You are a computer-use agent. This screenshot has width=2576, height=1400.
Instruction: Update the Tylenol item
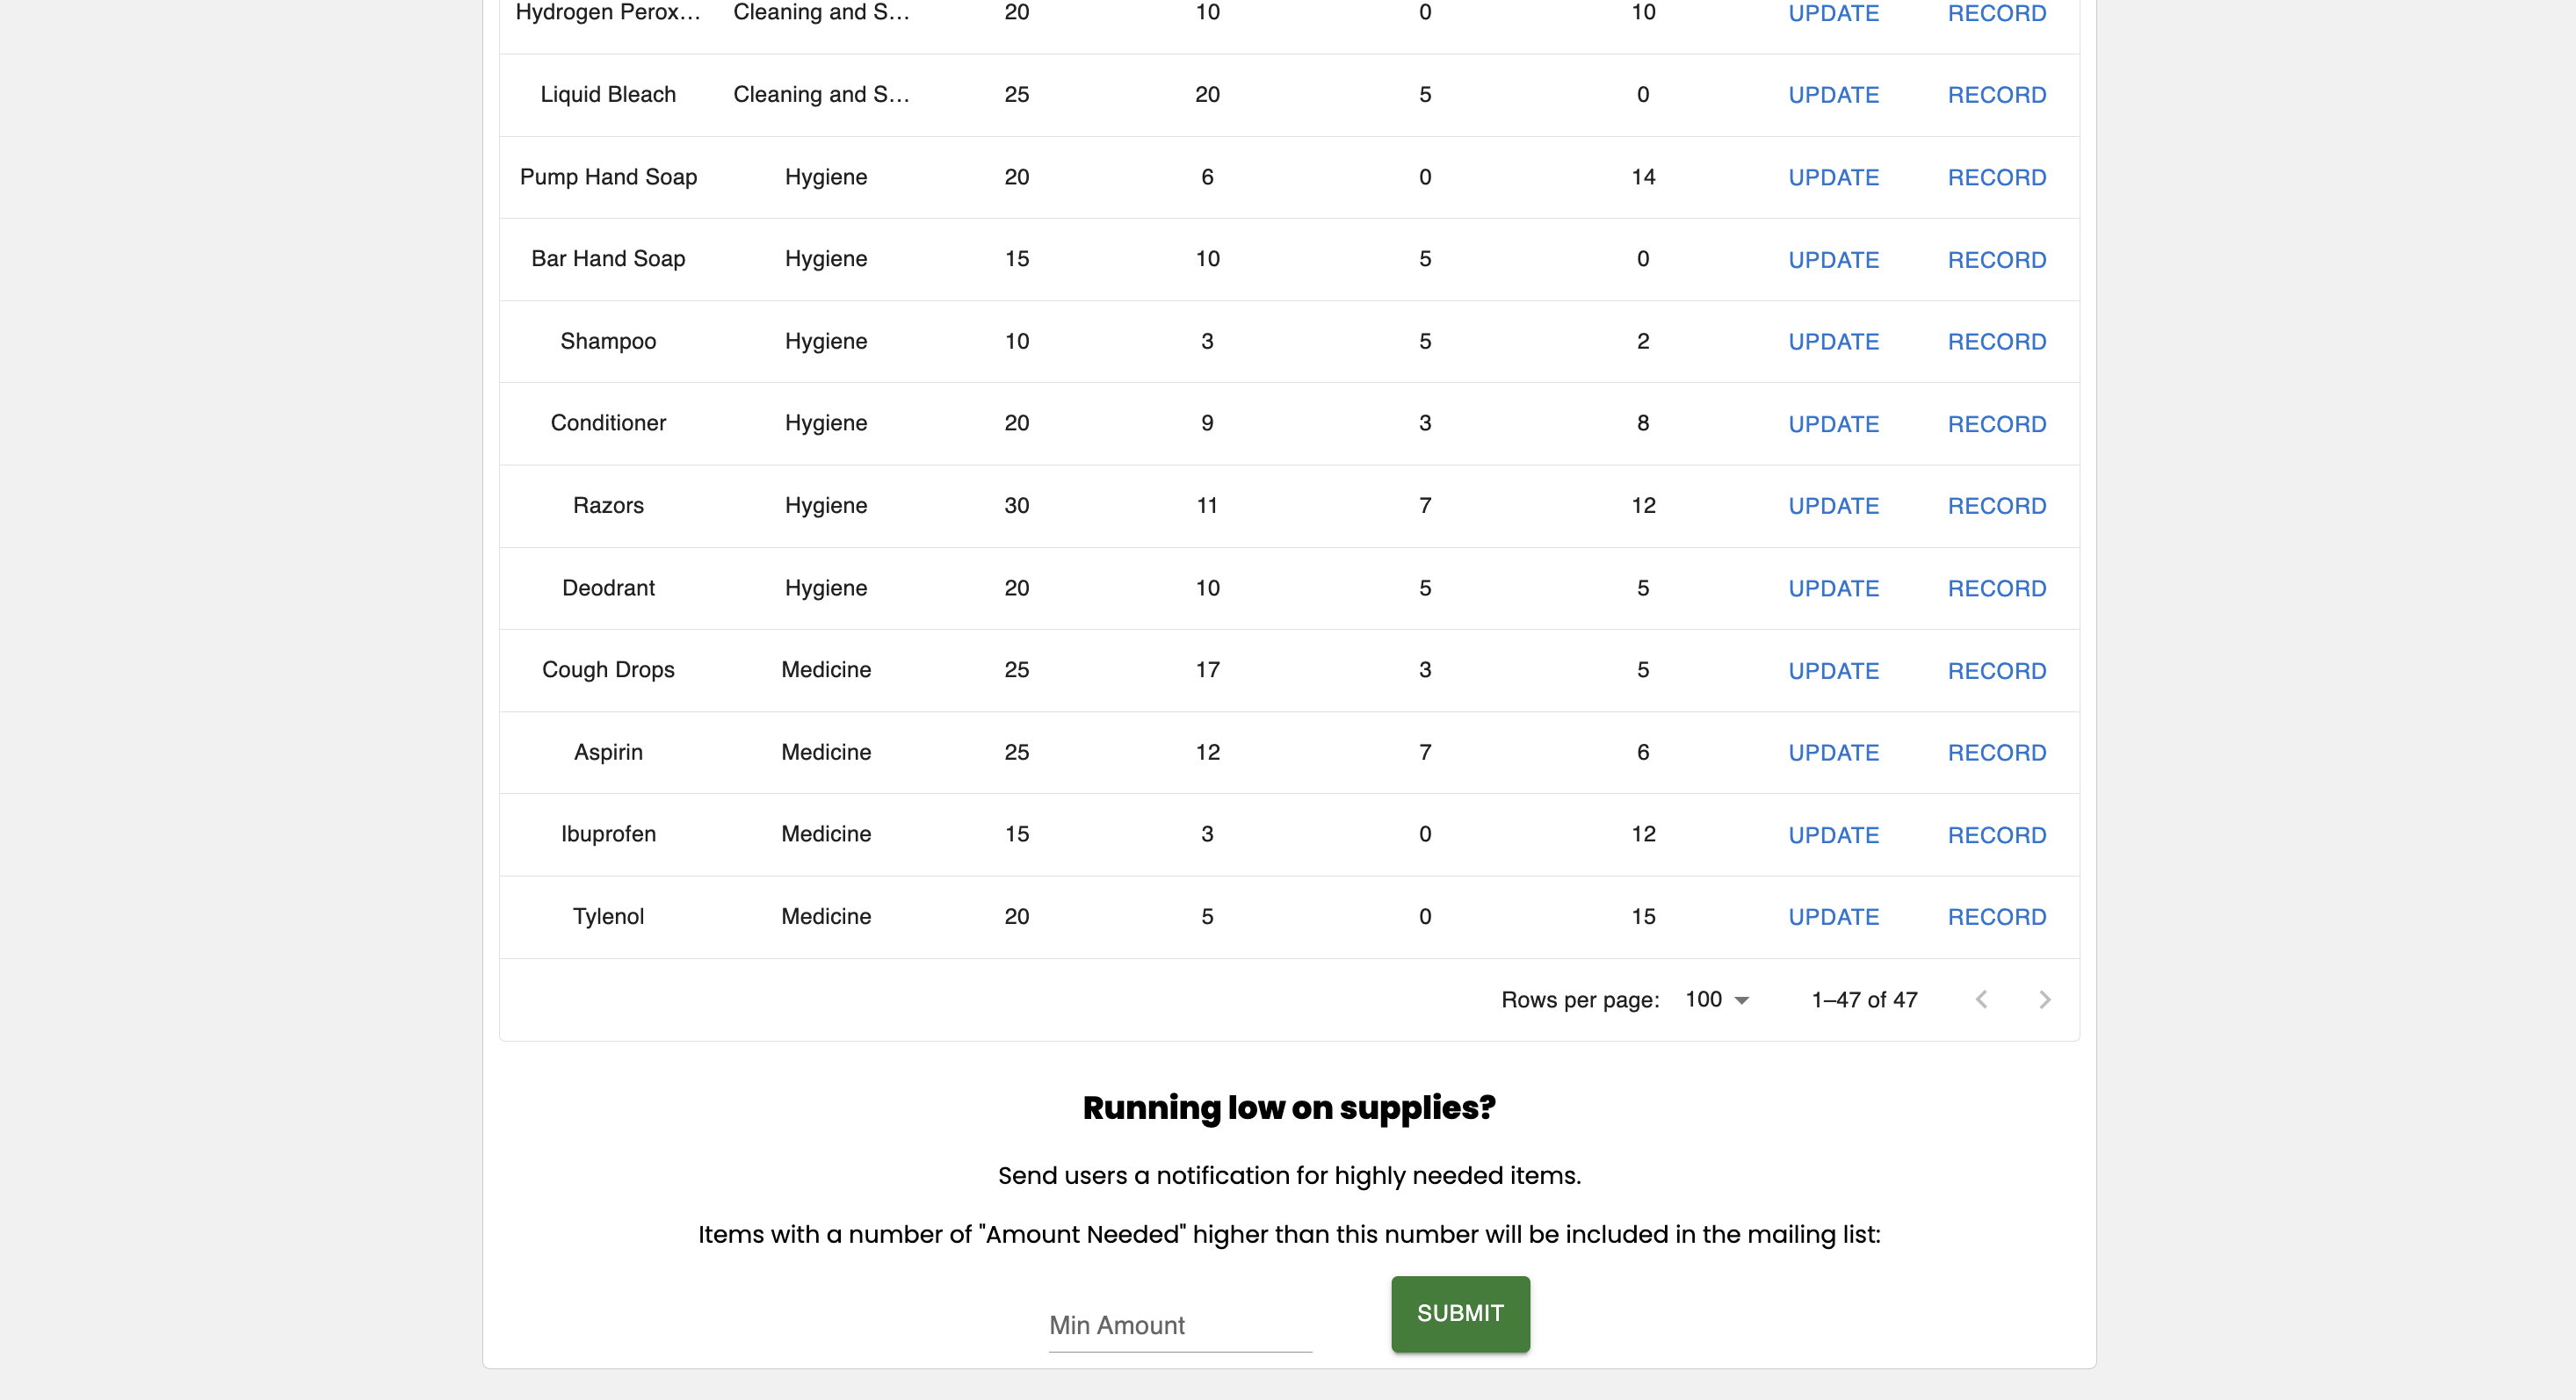pyautogui.click(x=1833, y=917)
